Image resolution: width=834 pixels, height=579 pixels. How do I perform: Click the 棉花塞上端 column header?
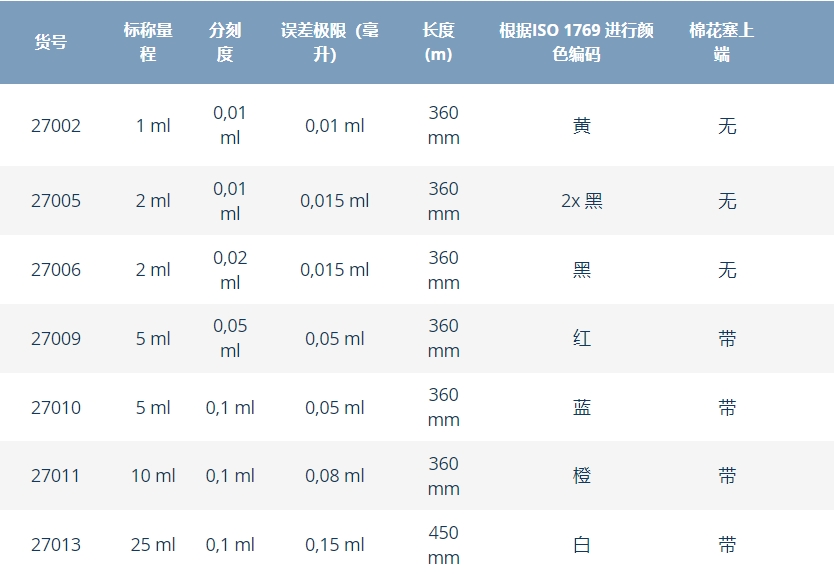pos(721,42)
